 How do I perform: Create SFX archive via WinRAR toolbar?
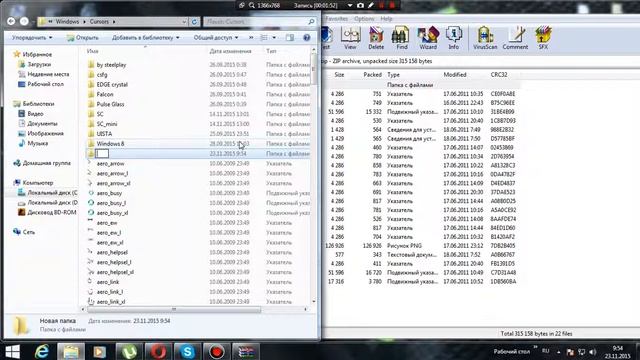[543, 38]
